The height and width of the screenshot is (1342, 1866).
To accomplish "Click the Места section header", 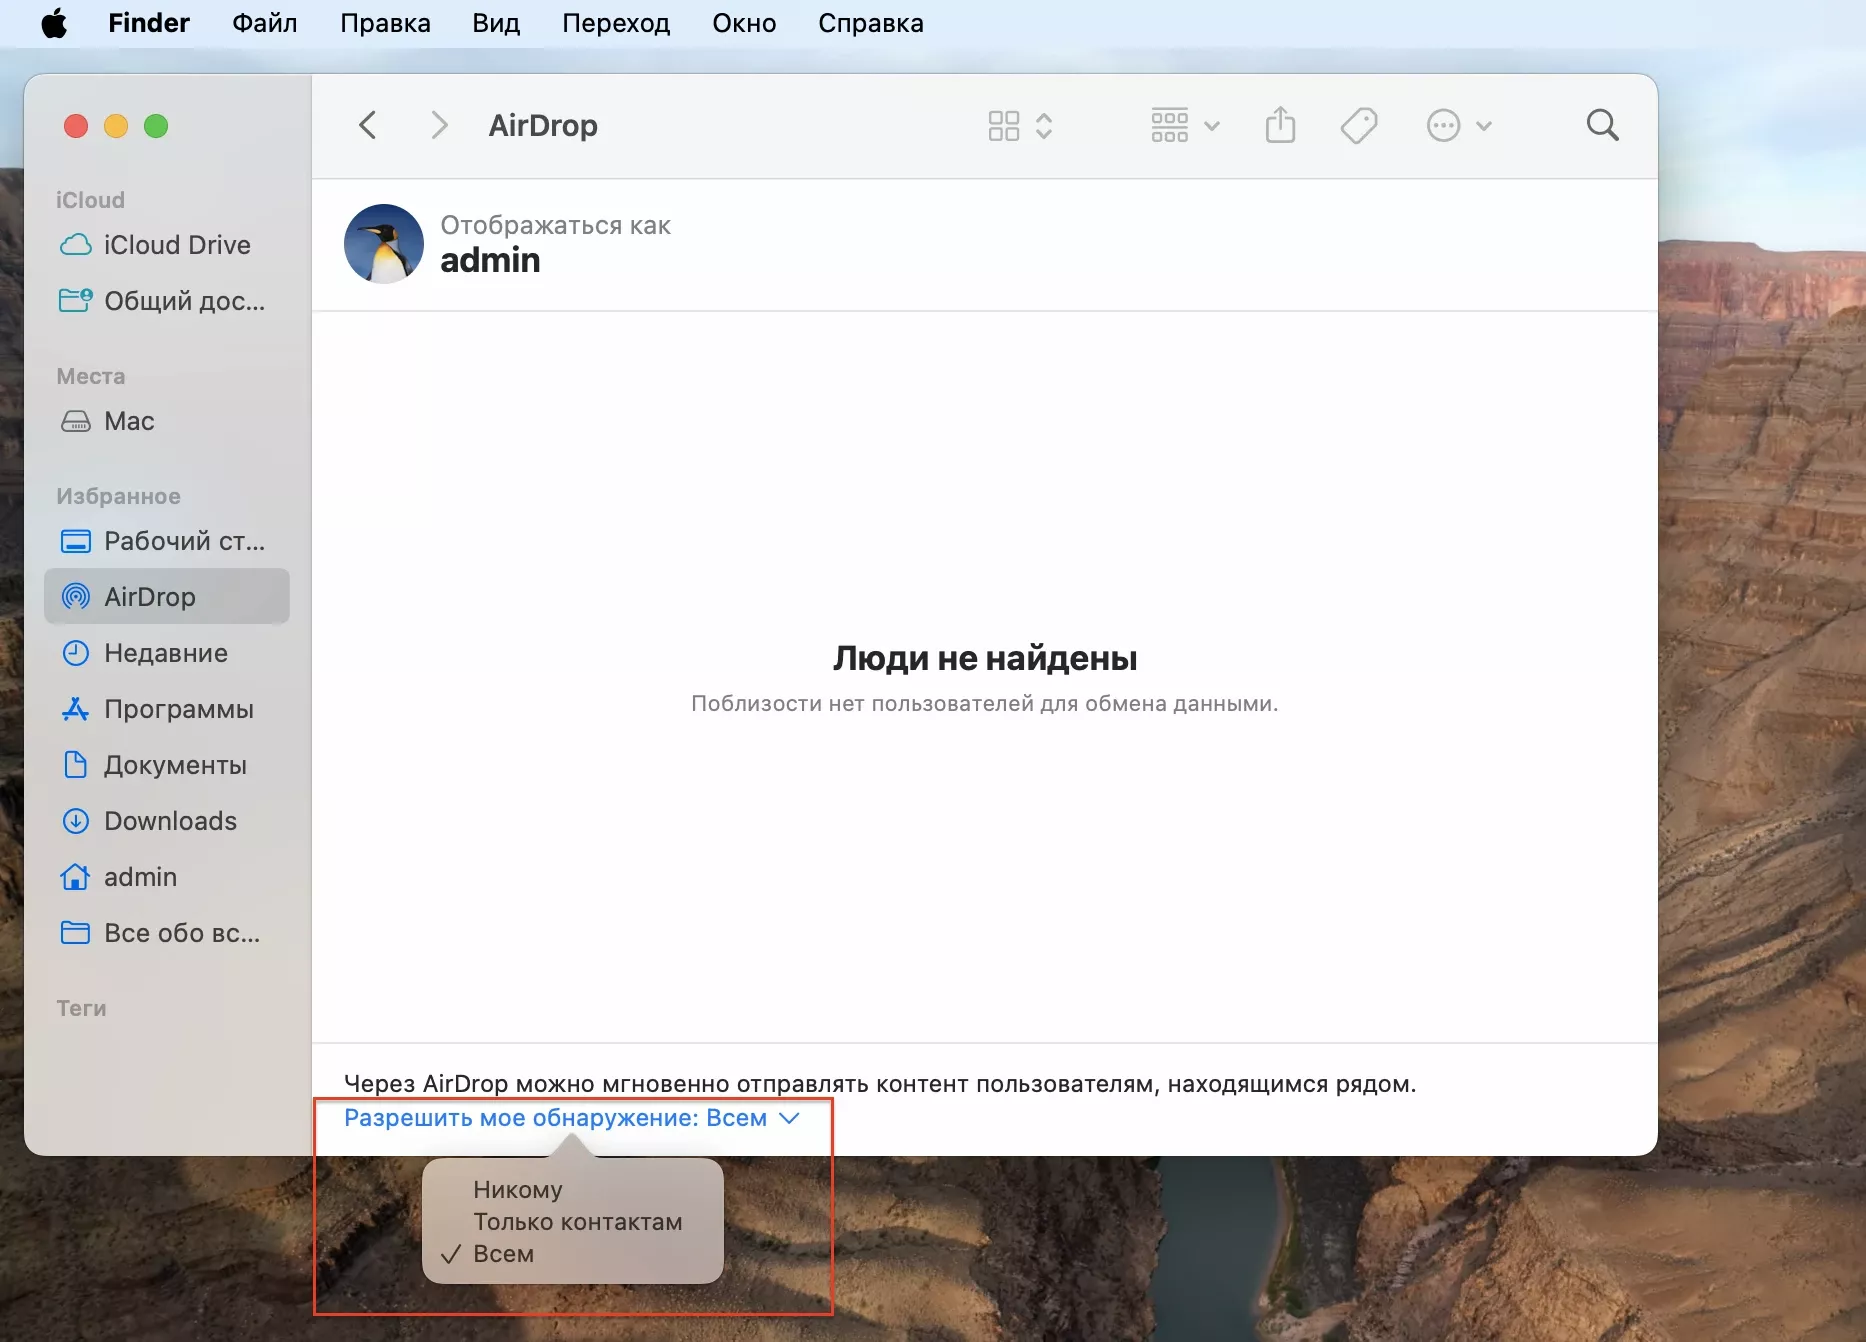I will (91, 376).
